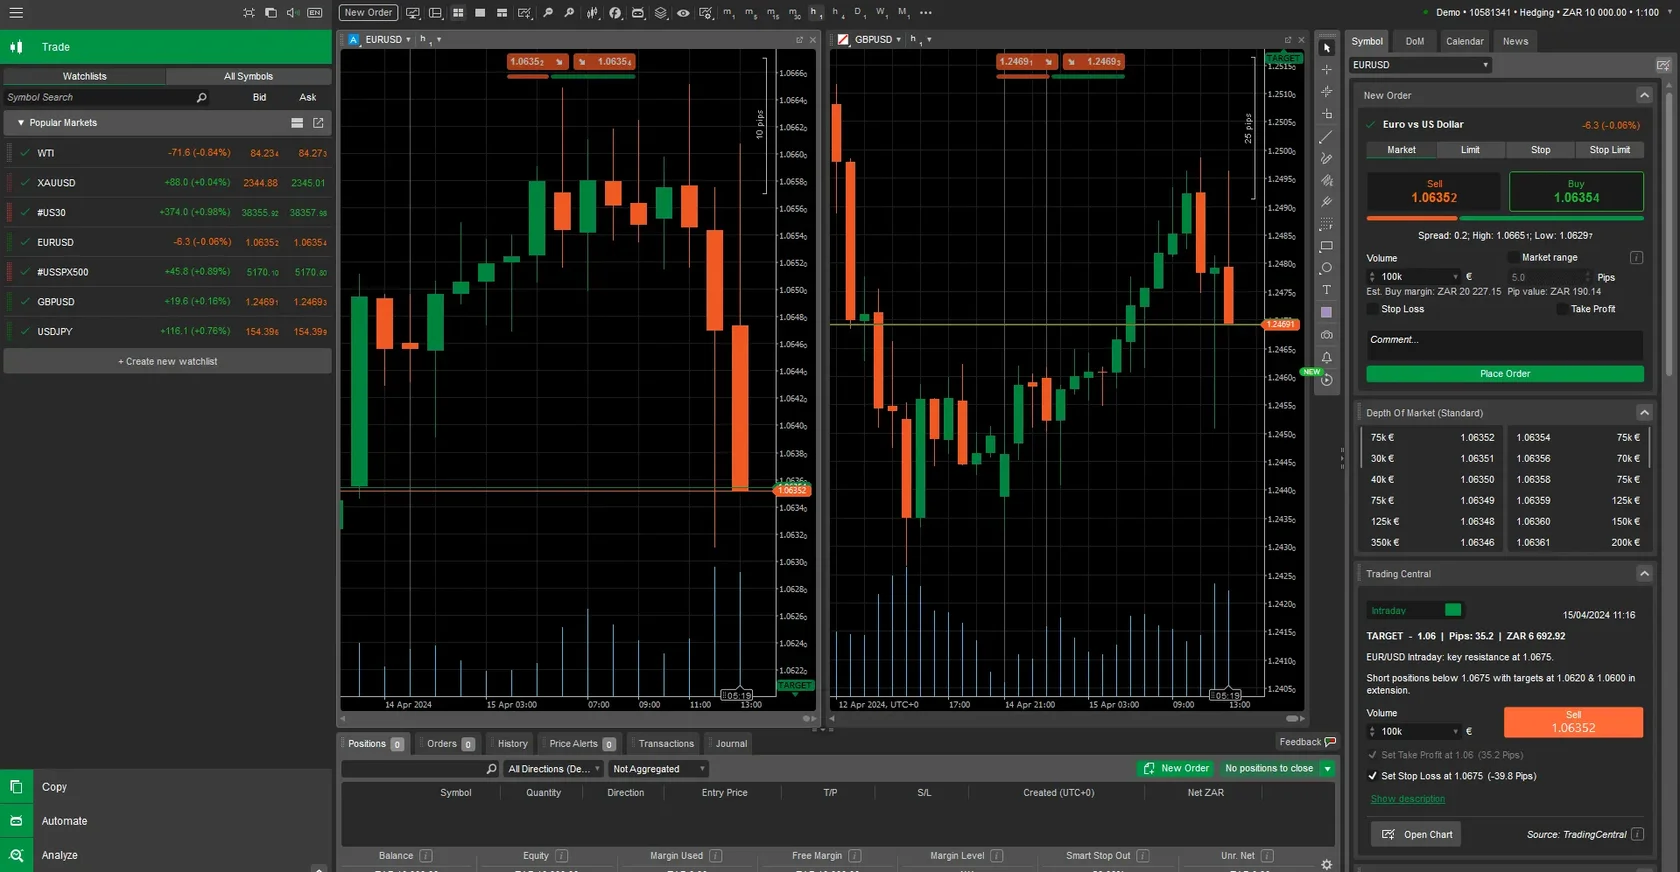The image size is (1680, 872).
Task: Choose the trend line drawing tool
Action: click(1327, 137)
